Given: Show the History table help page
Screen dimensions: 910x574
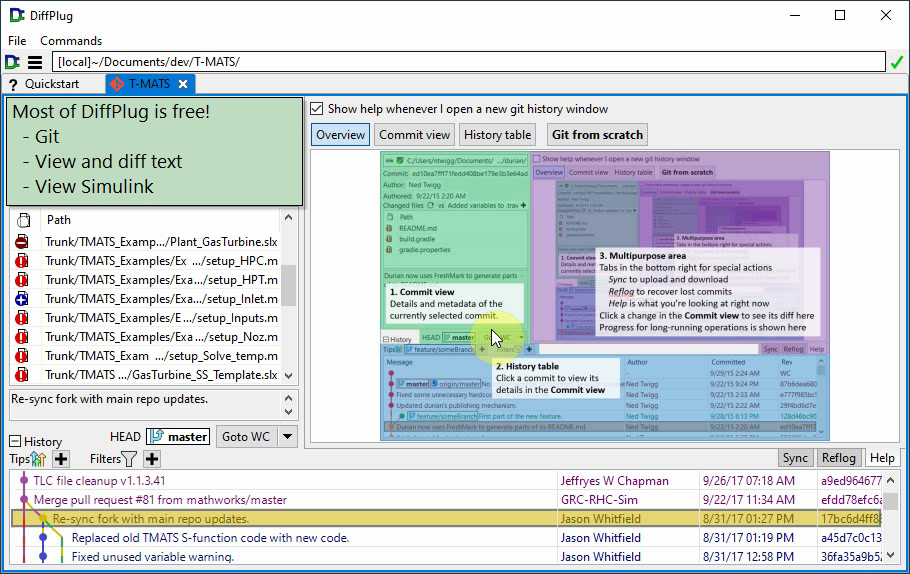Looking at the screenshot, I should click(x=497, y=135).
